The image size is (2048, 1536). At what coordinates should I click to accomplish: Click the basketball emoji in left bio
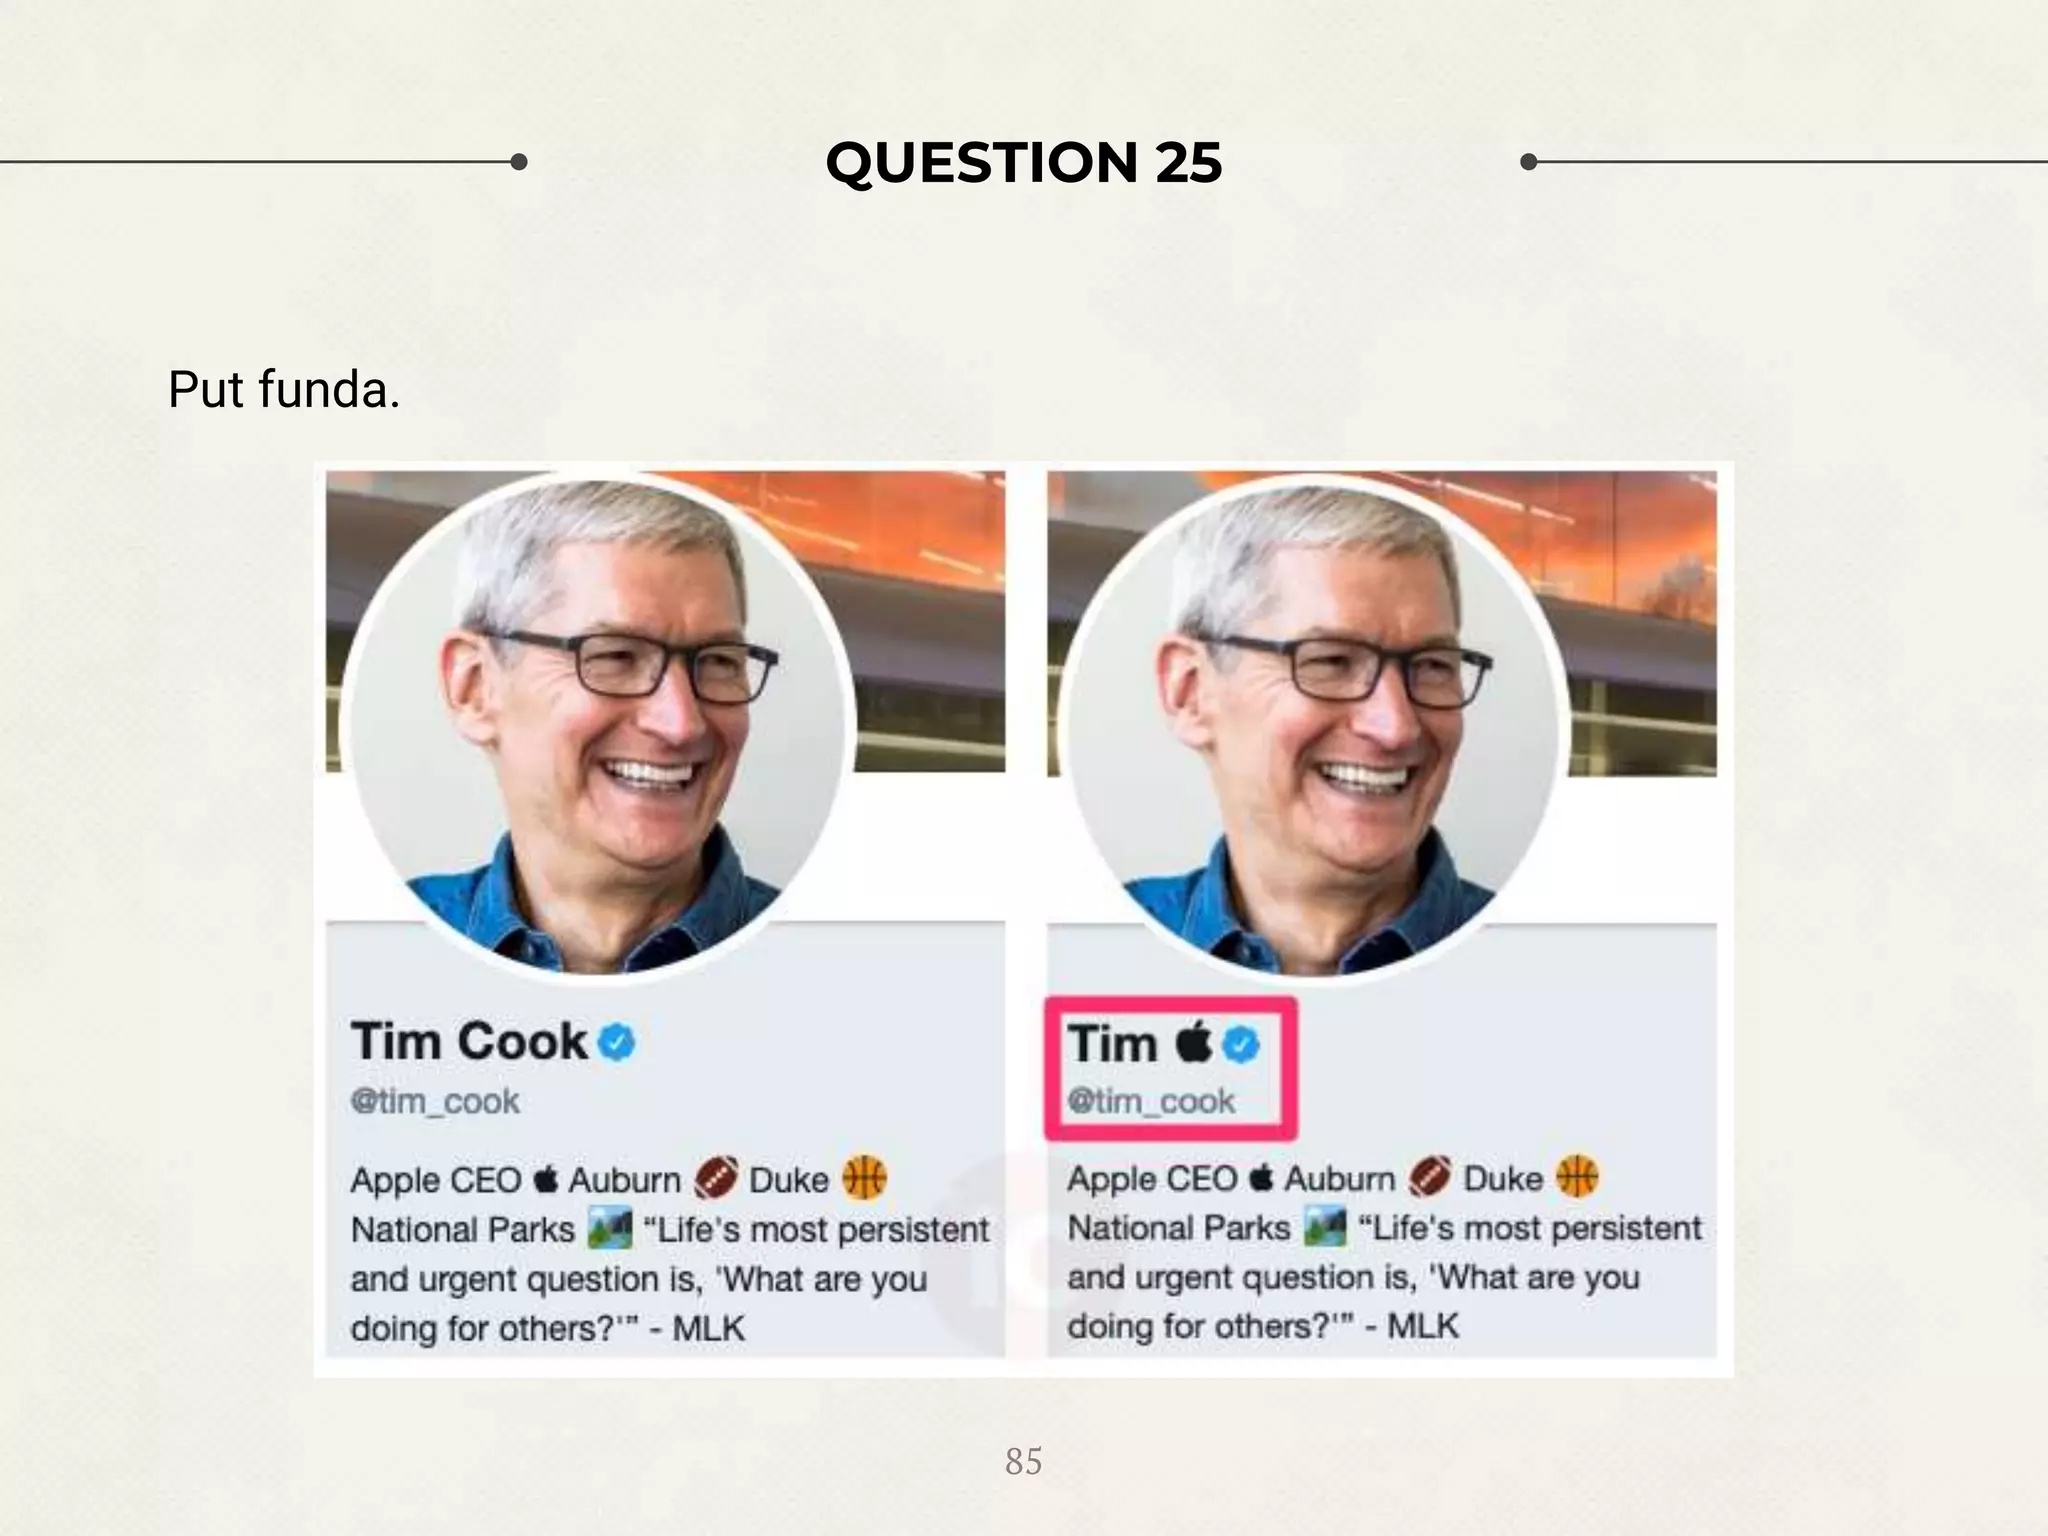865,1178
